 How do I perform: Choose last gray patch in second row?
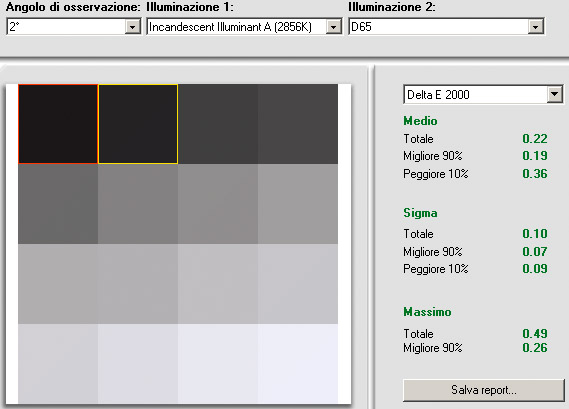[298, 204]
